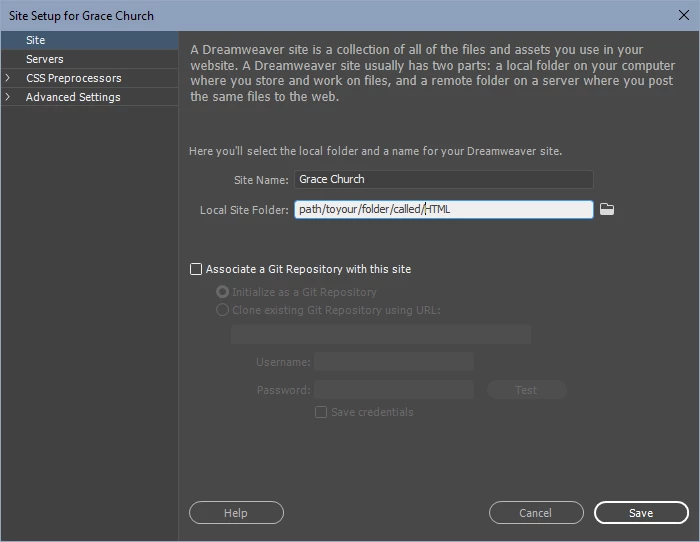Viewport: 700px width, 542px height.
Task: Click the Local Site Folder path field
Action: (444, 209)
